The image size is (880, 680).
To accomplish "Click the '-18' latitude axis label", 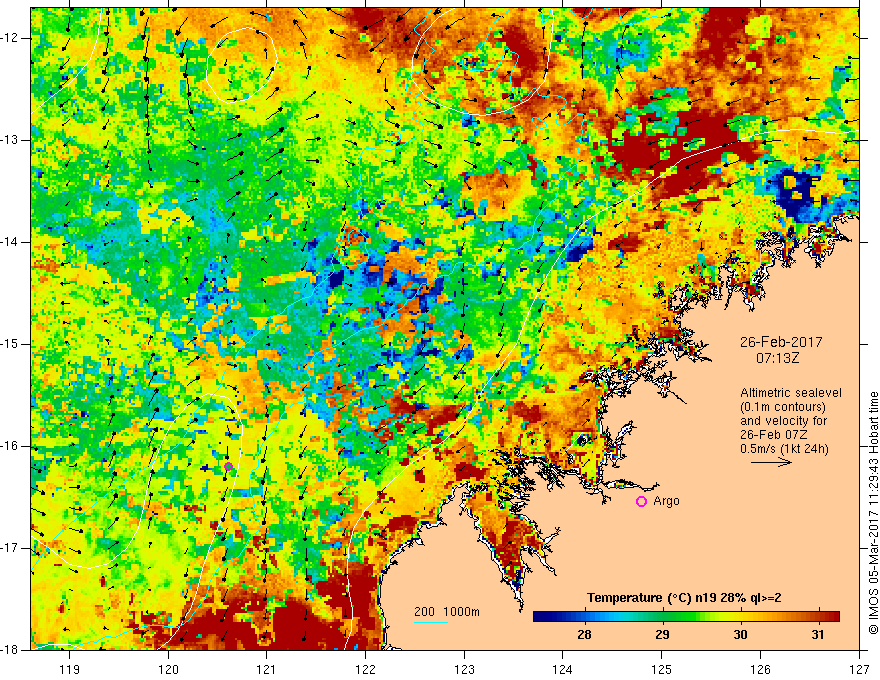I will [11, 650].
